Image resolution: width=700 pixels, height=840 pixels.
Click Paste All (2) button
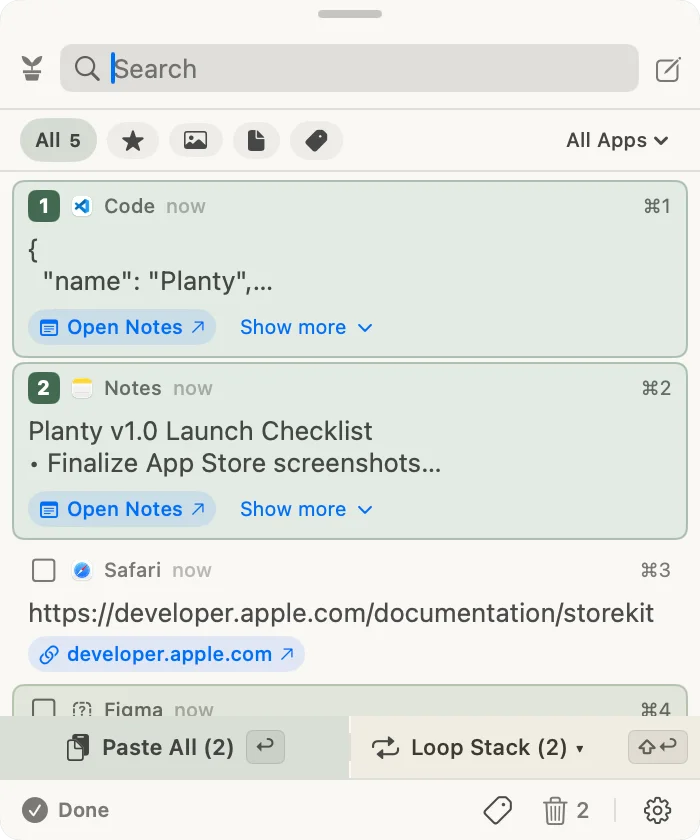click(x=175, y=747)
